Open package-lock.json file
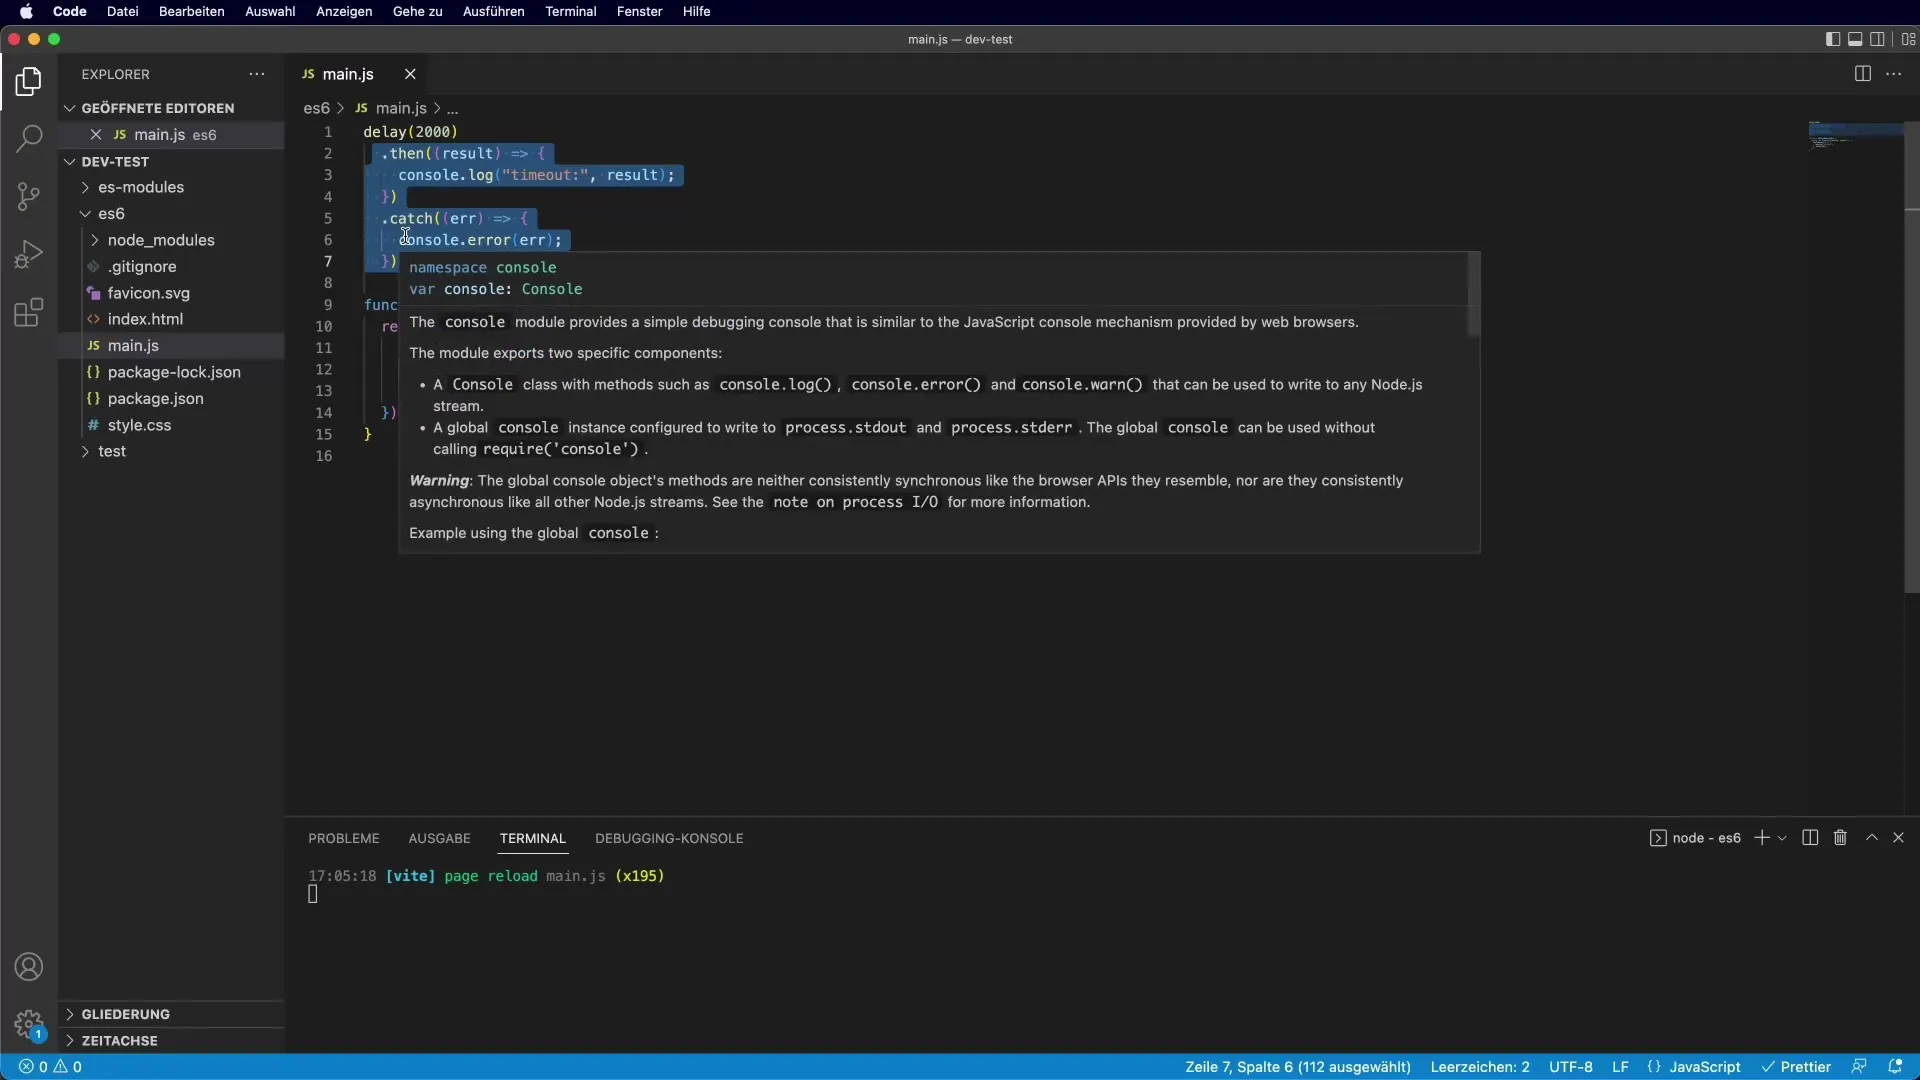The height and width of the screenshot is (1080, 1920). (x=171, y=372)
